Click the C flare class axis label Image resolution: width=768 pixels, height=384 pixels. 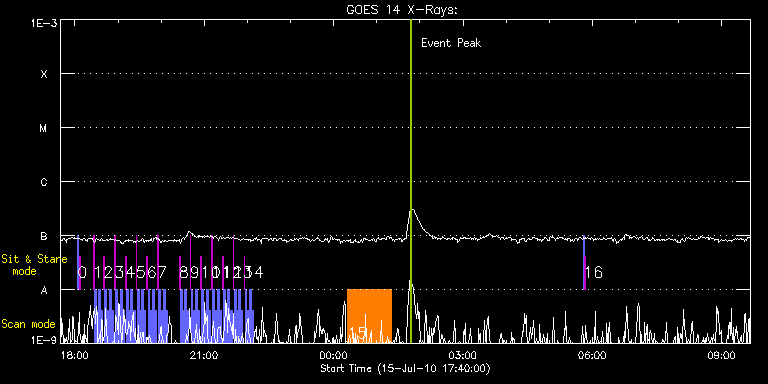pos(44,182)
